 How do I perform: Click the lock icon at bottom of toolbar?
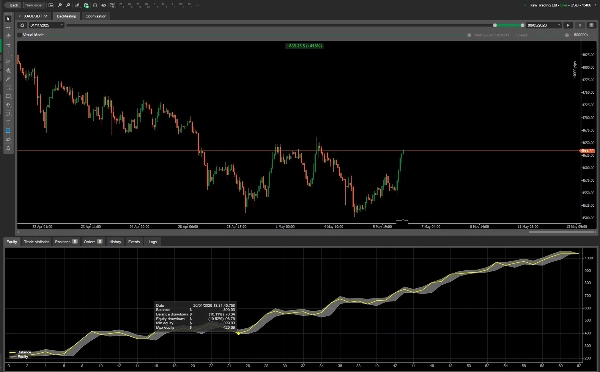(8, 148)
